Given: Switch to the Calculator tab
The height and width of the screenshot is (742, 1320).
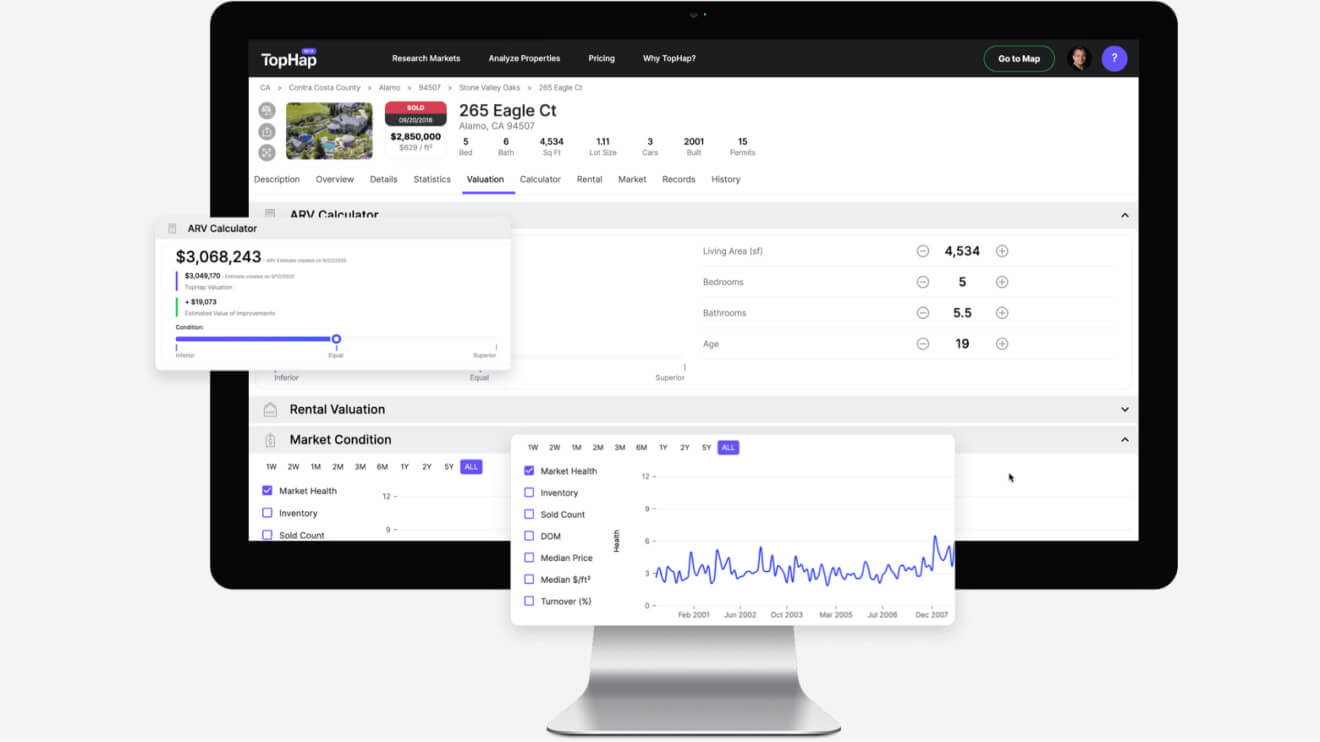Looking at the screenshot, I should [x=540, y=180].
